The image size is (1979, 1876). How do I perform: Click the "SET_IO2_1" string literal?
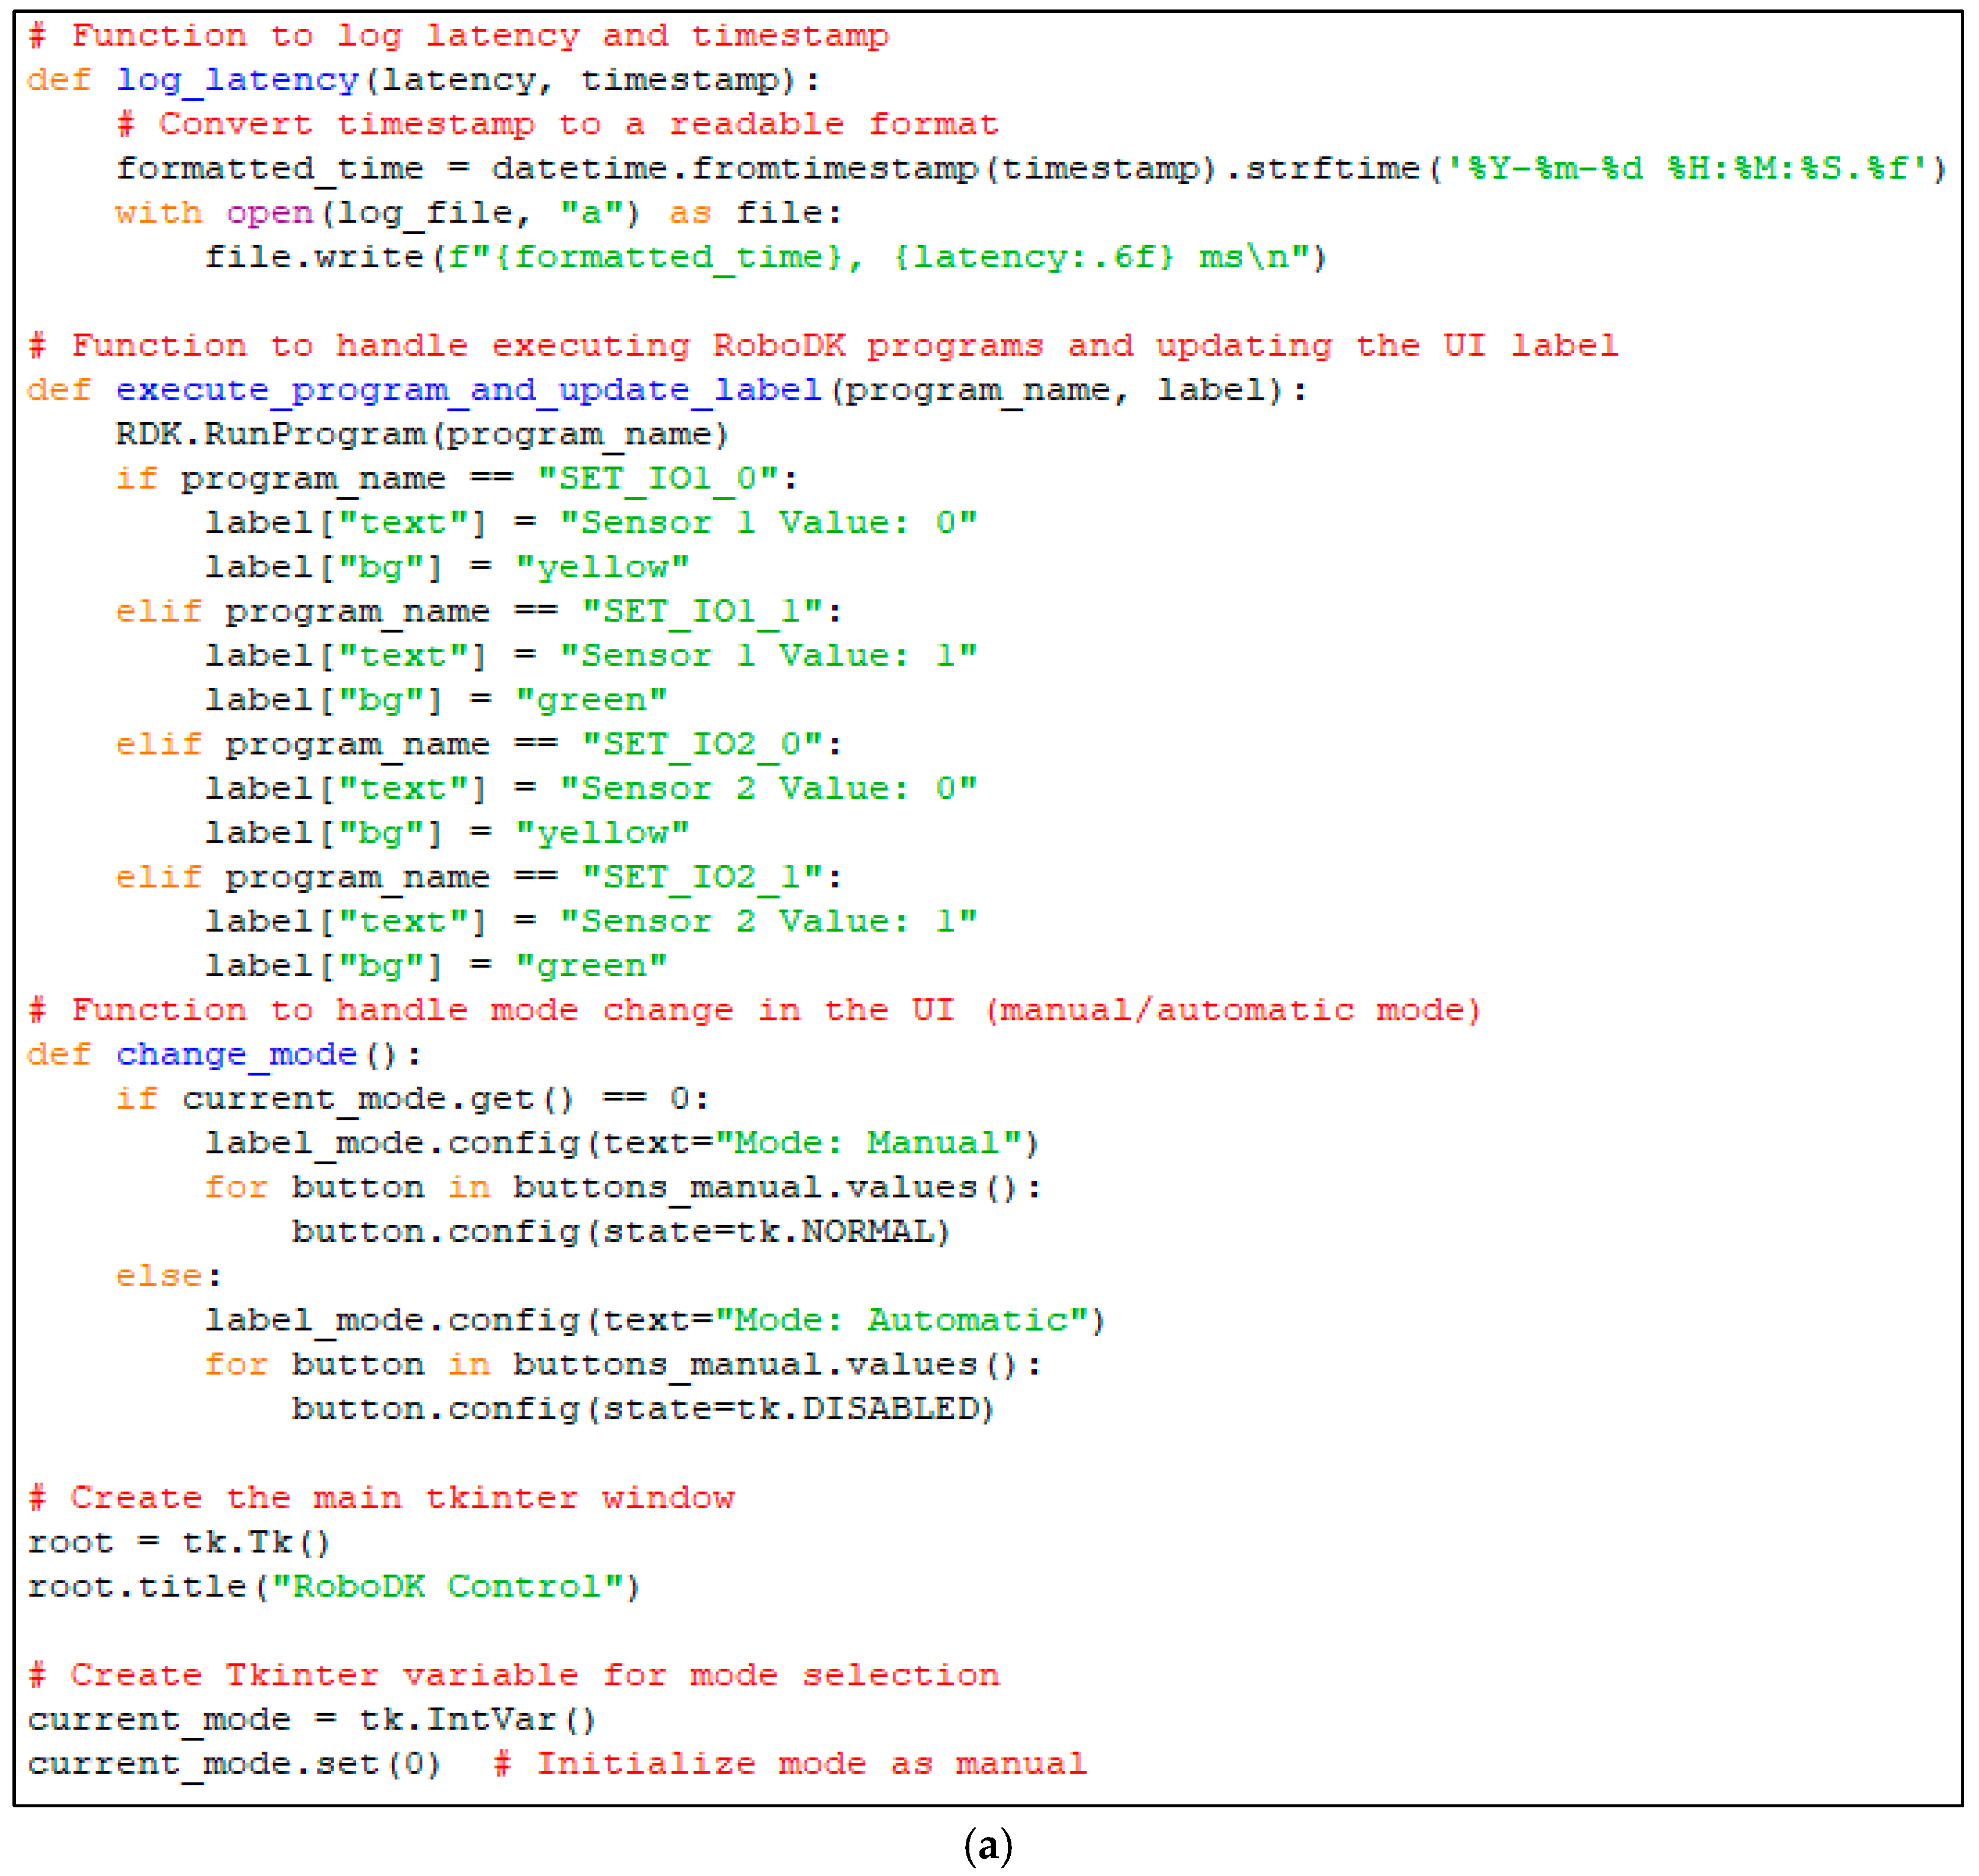pyautogui.click(x=701, y=877)
